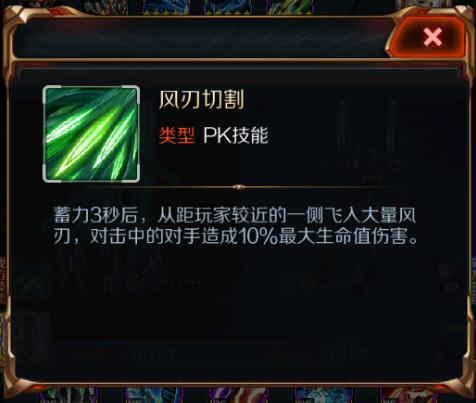
Task: Click the dark blue thumbnail at top center
Action: pyautogui.click(x=227, y=7)
